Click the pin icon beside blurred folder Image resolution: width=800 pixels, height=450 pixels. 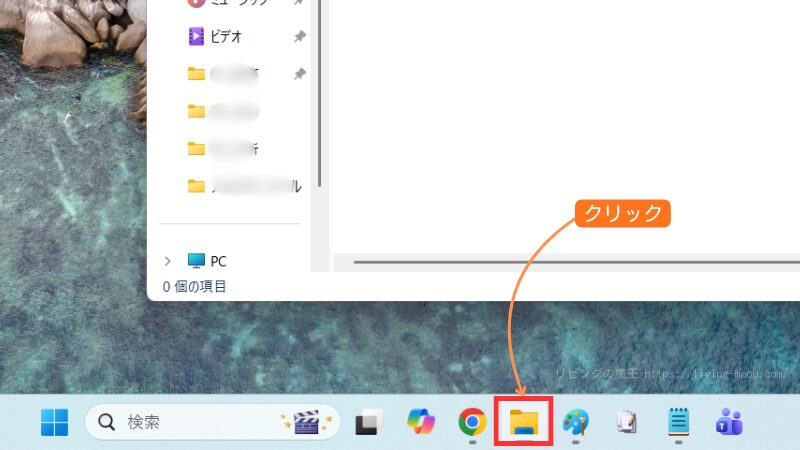pos(300,74)
